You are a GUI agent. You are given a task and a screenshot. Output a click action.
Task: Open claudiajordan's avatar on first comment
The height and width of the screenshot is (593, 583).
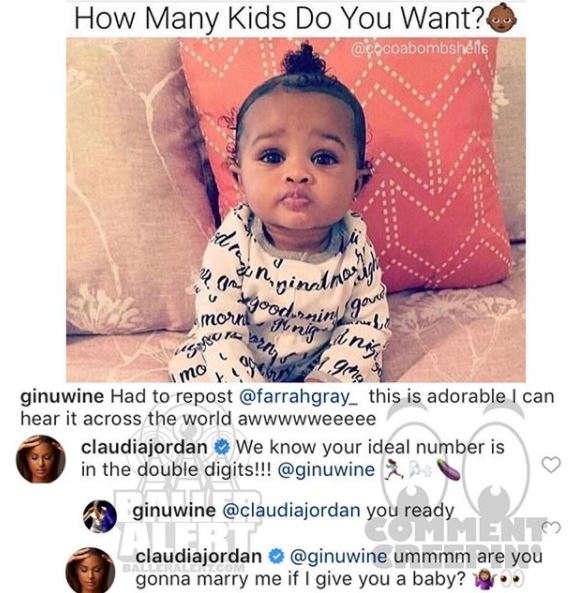point(41,459)
